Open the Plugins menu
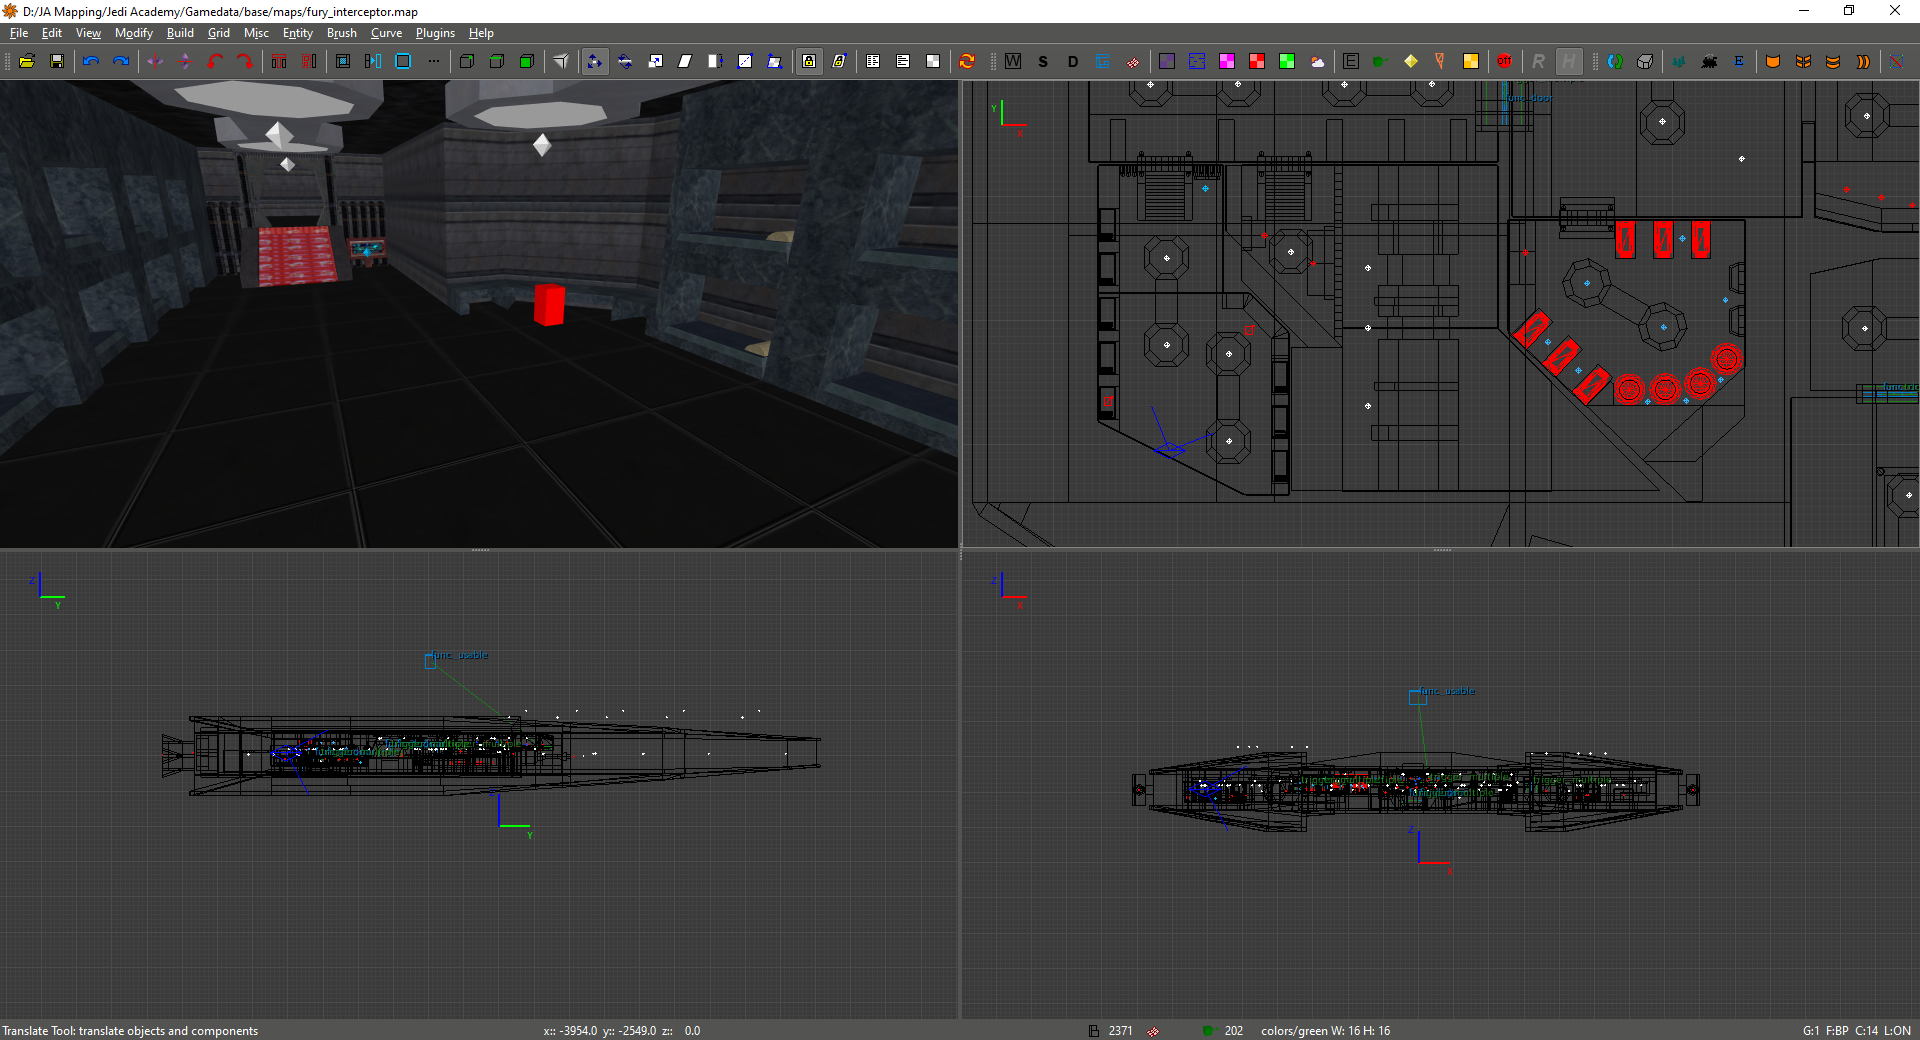 (x=435, y=33)
